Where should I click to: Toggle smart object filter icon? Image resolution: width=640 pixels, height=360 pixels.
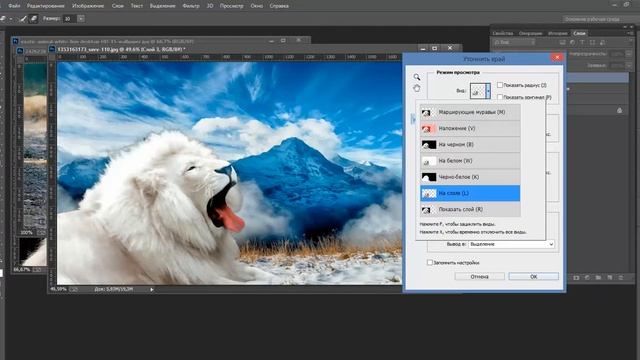[x=602, y=42]
